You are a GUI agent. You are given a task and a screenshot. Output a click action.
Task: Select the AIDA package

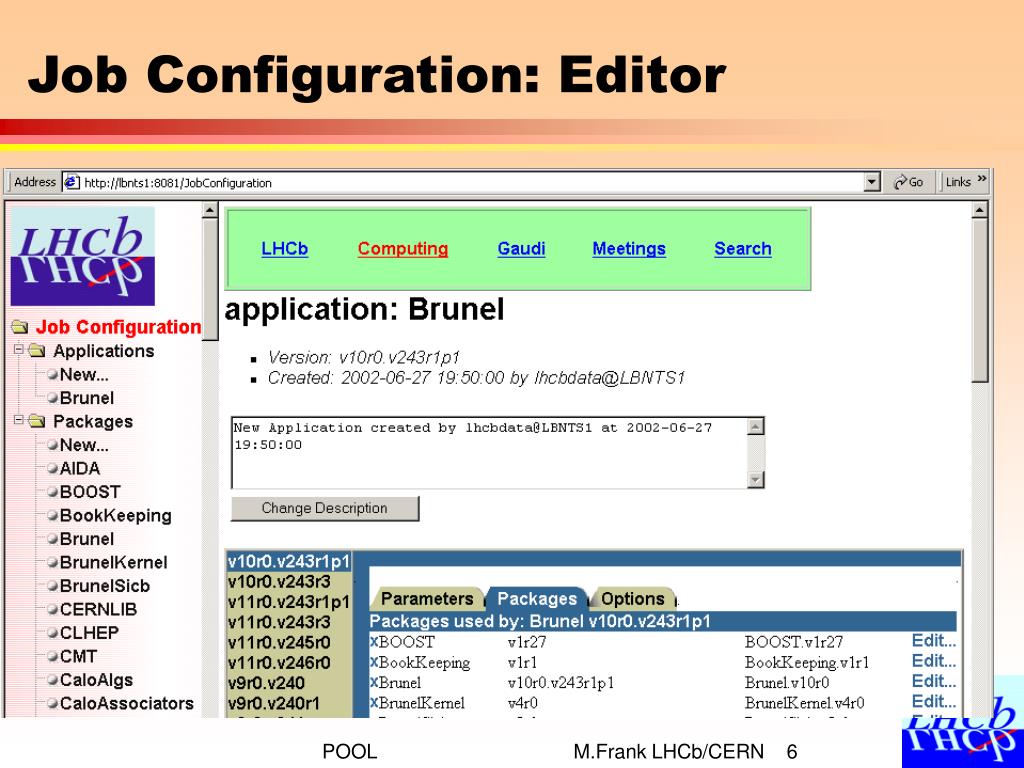click(80, 469)
